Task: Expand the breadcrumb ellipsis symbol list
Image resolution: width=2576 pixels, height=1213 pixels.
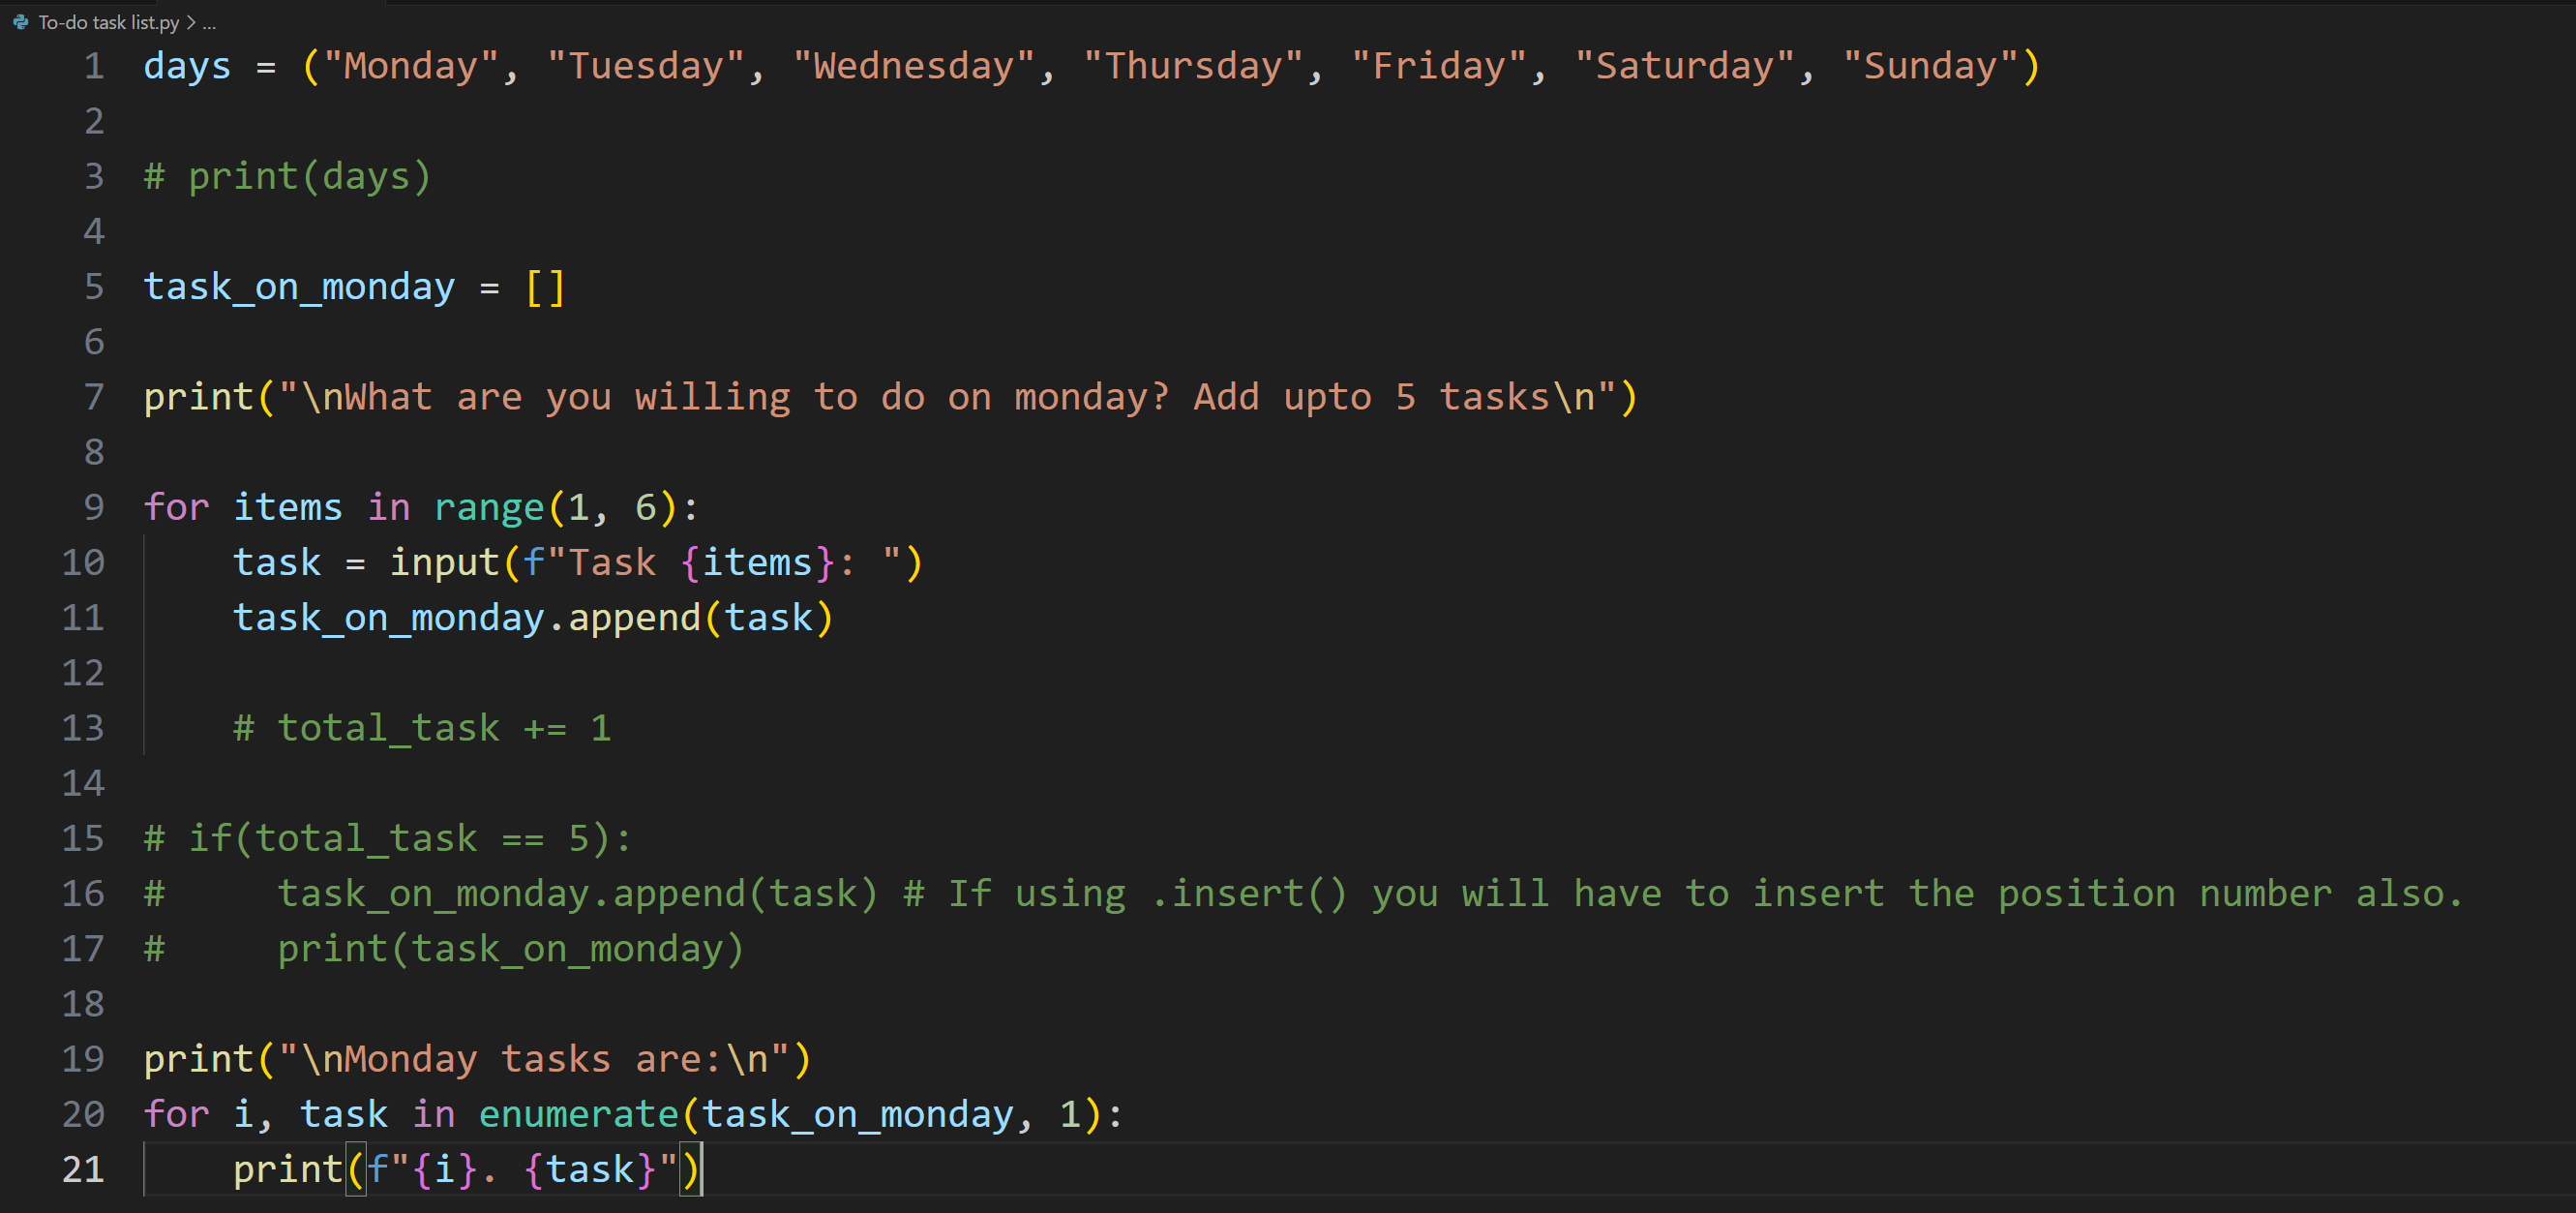Action: point(209,22)
